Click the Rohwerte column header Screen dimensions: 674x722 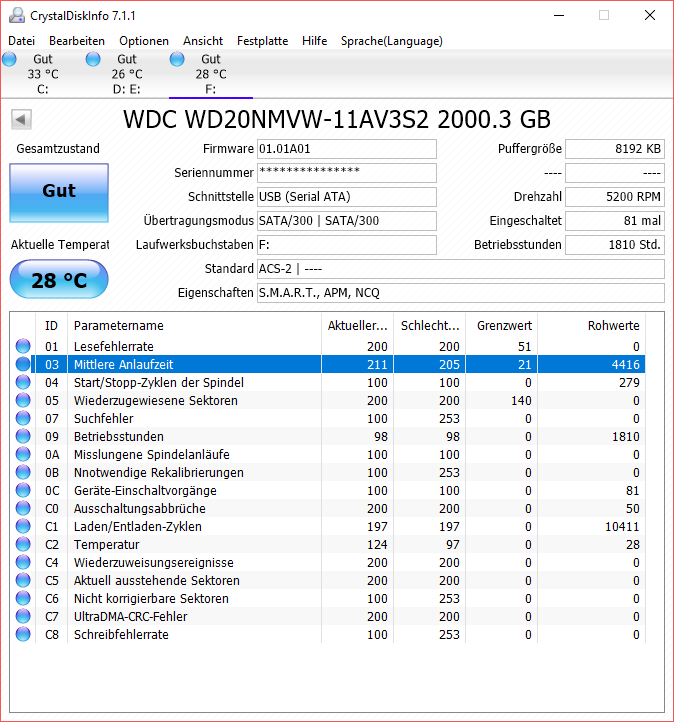pos(592,326)
